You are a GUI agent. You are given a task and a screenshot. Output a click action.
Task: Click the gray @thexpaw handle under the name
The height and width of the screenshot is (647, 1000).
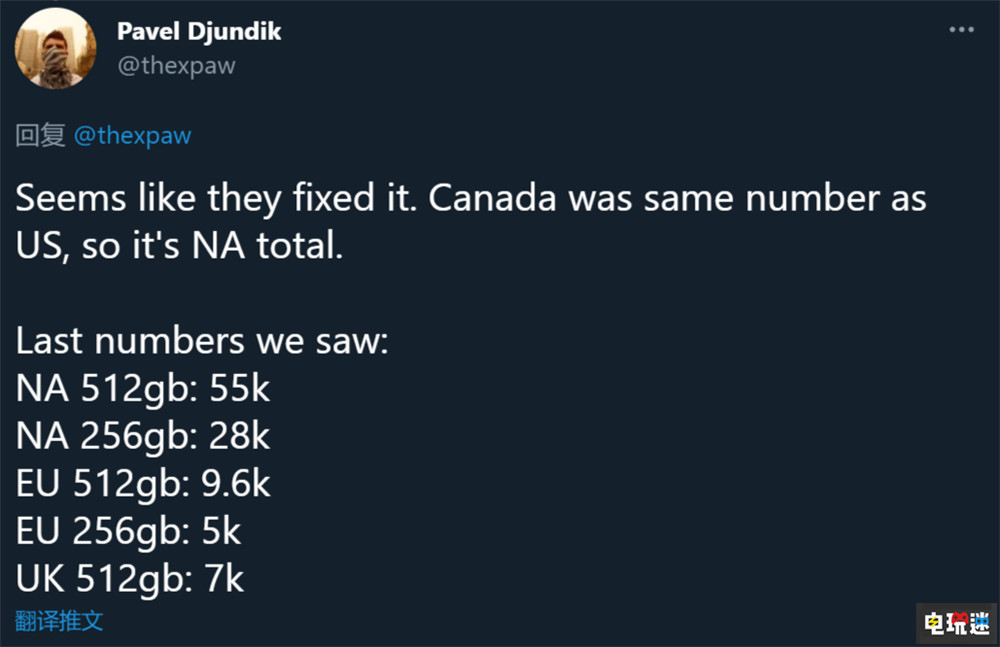click(x=176, y=66)
